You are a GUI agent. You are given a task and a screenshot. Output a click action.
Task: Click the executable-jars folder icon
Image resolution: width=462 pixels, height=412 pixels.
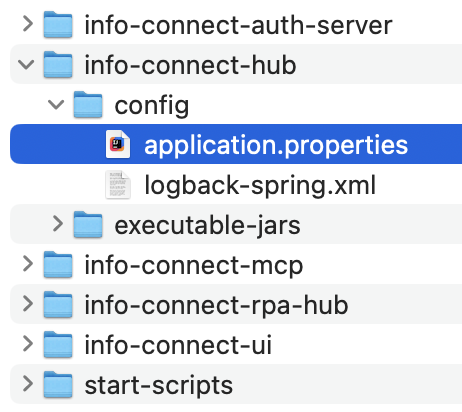88,224
